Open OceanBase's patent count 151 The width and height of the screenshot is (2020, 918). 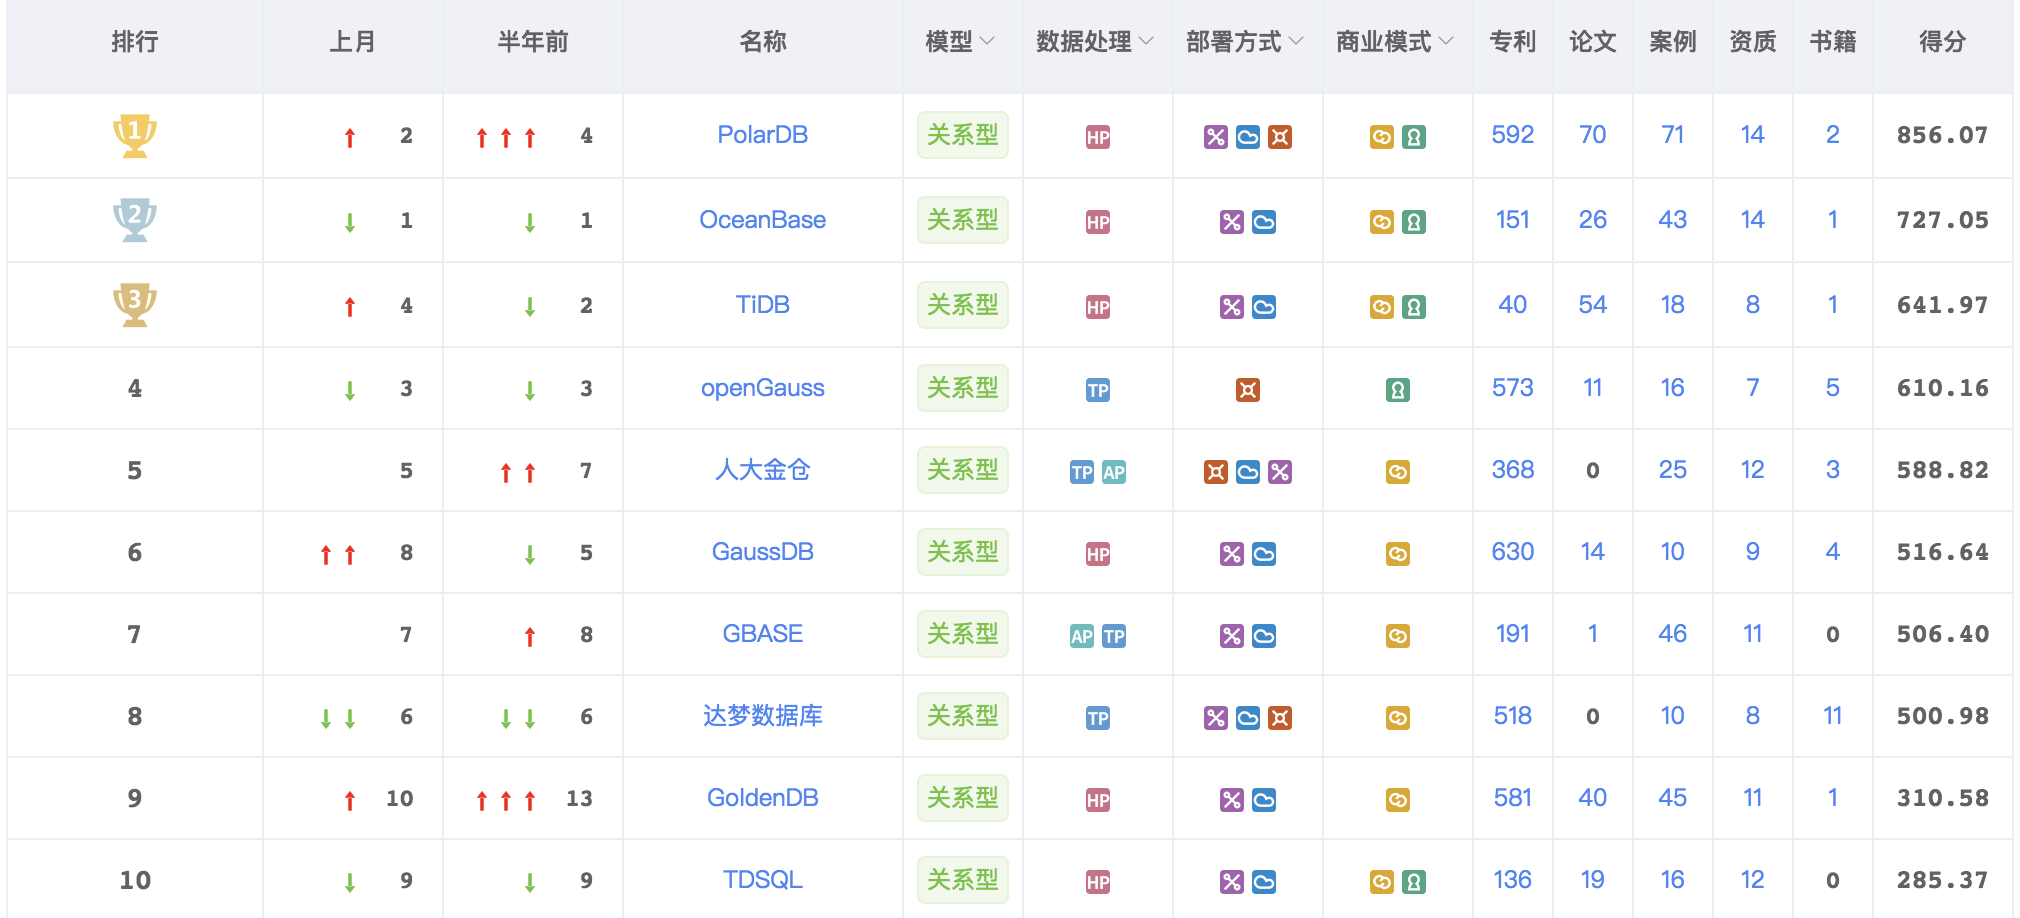1512,220
